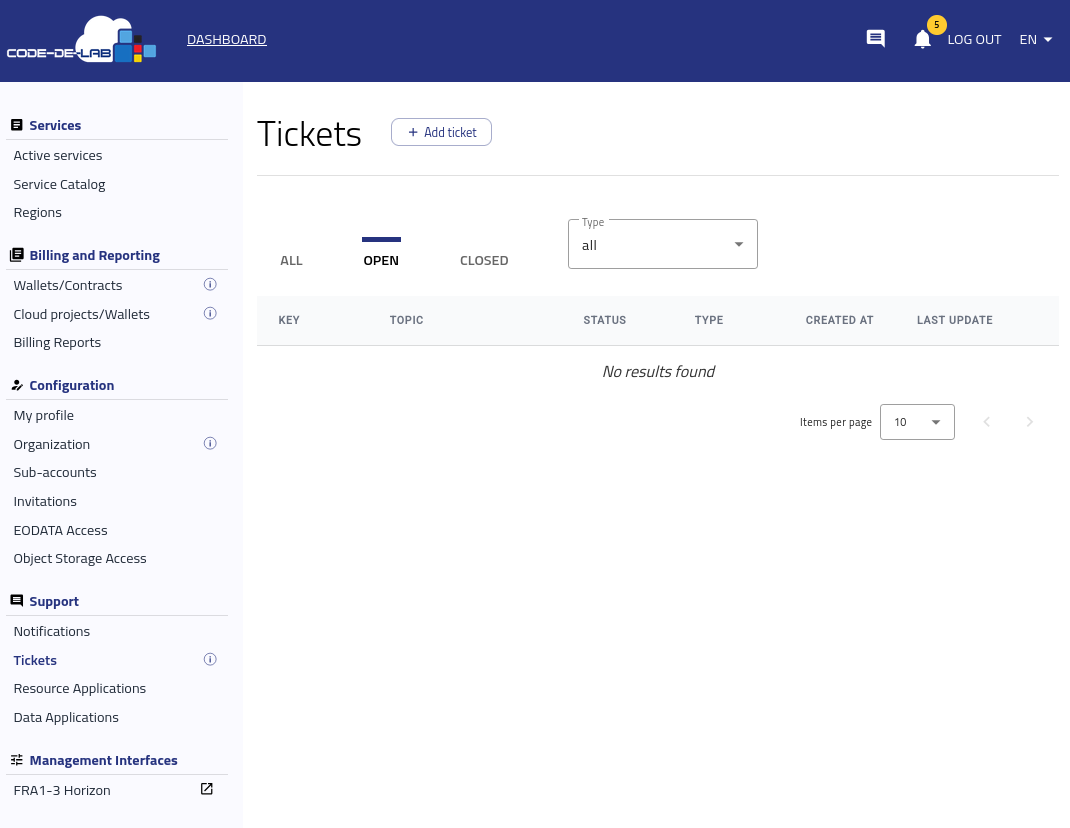Open Items per page dropdown

click(x=917, y=422)
